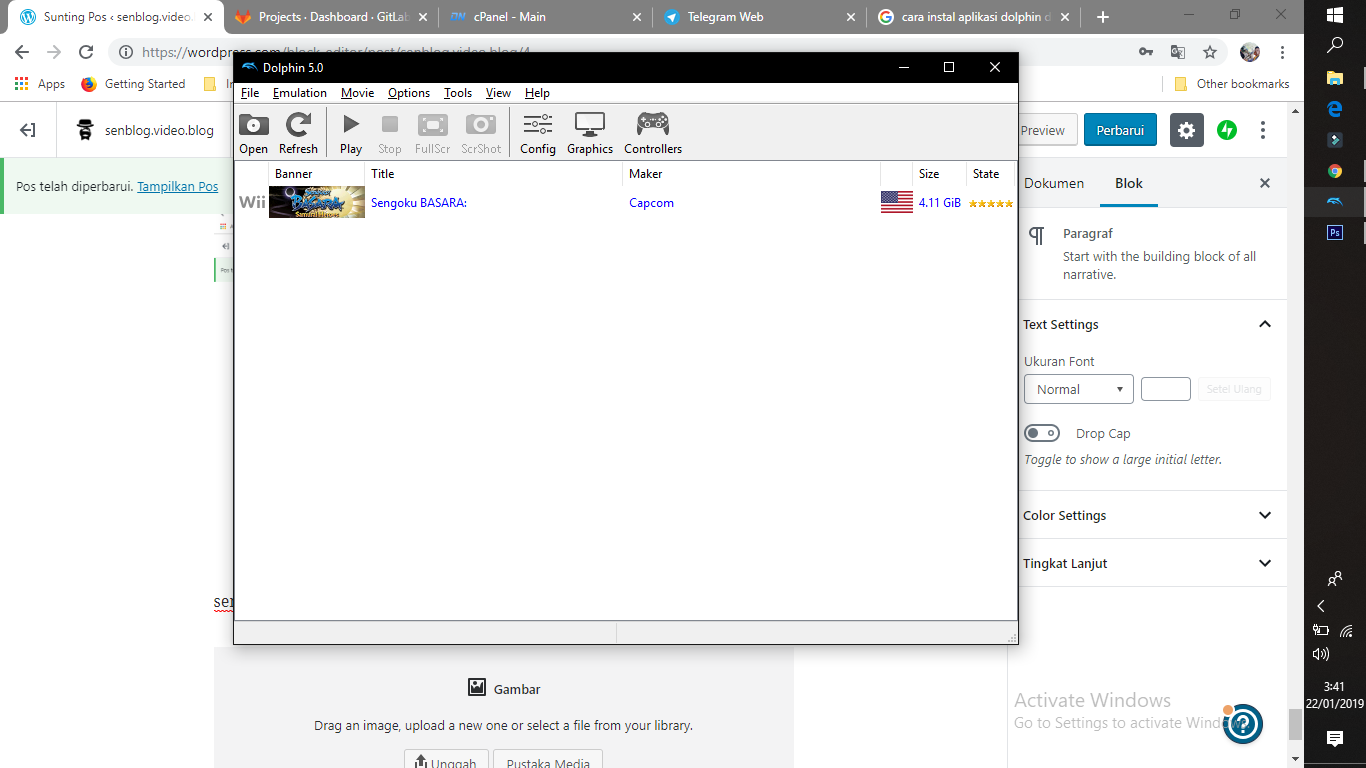Click the green Jetpack icon
The height and width of the screenshot is (768, 1366).
(1227, 130)
